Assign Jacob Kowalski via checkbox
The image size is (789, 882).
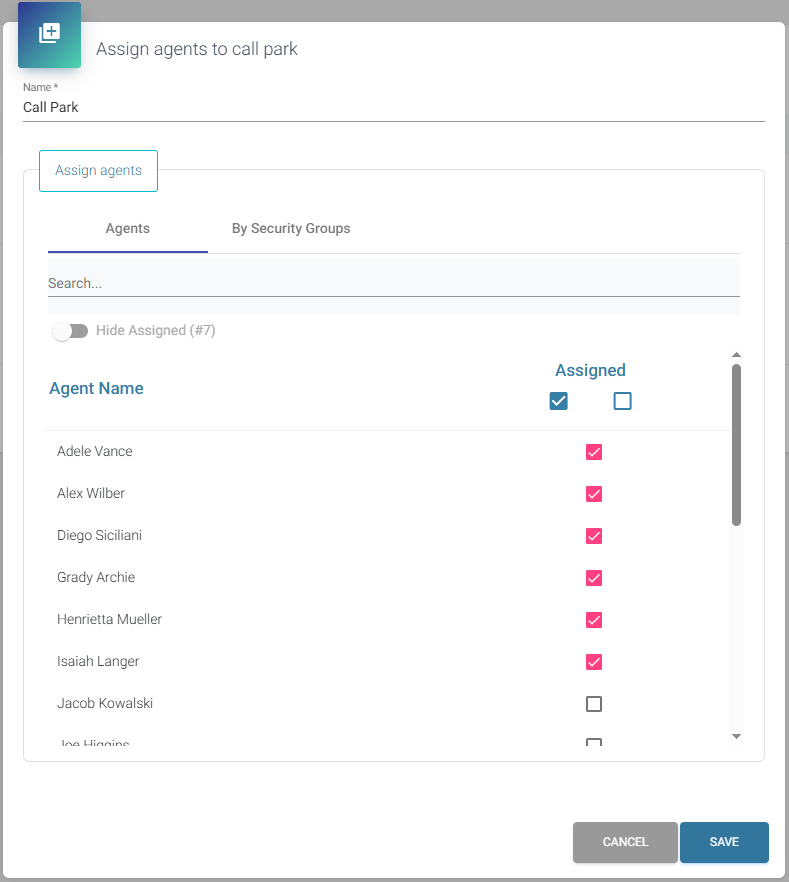point(594,704)
